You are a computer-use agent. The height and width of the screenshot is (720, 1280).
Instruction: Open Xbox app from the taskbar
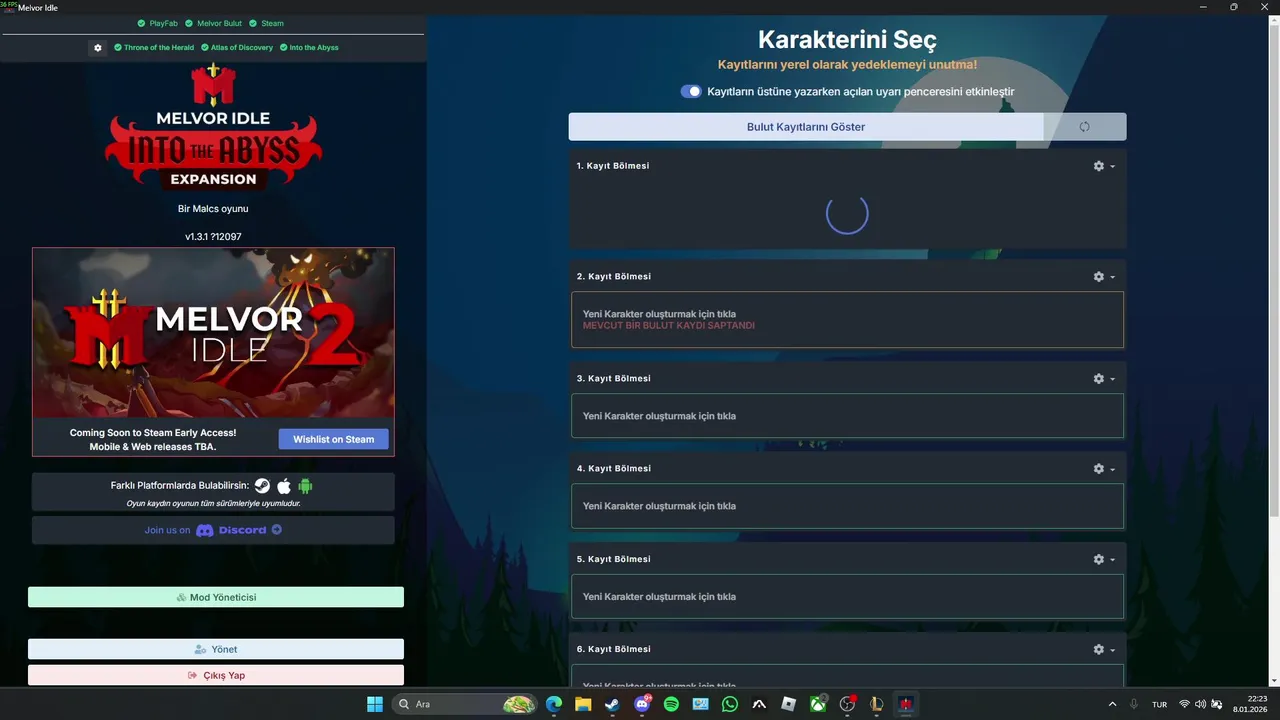pos(818,704)
